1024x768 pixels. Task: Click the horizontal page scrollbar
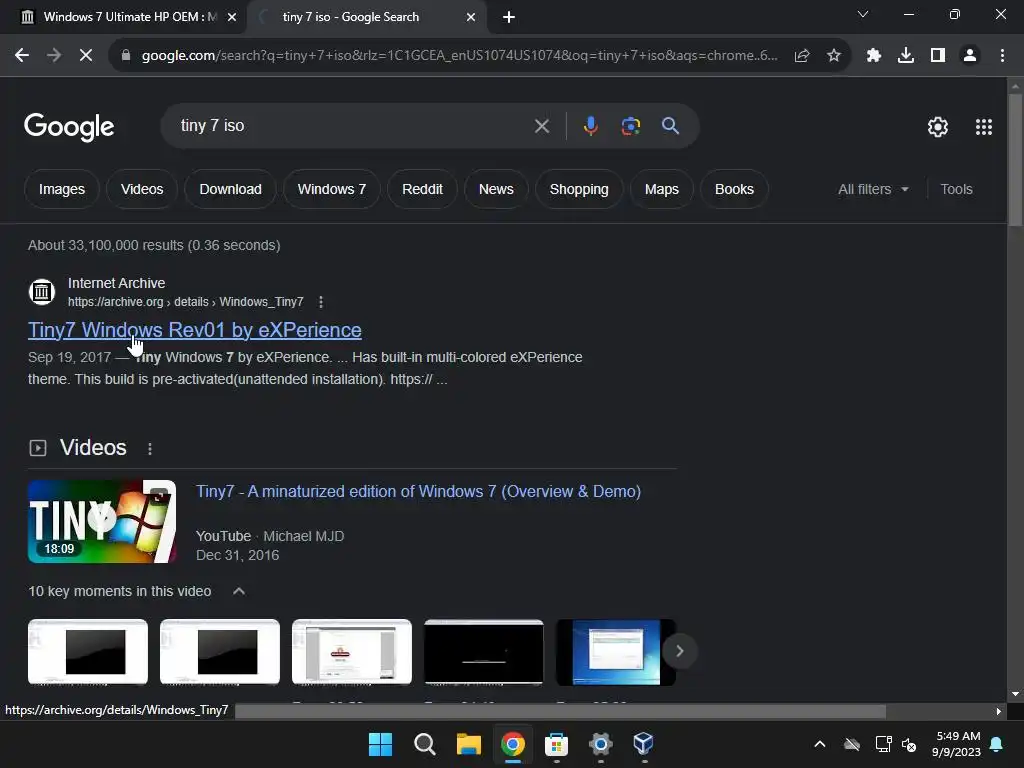[x=560, y=711]
